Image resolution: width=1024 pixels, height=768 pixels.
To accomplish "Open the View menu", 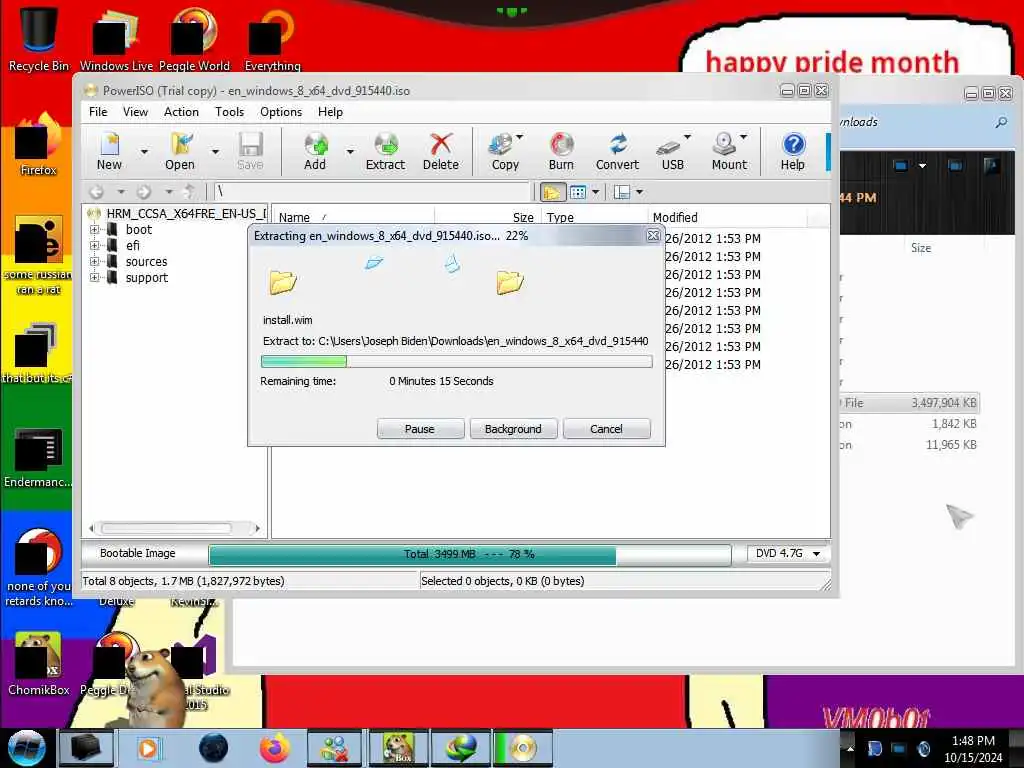I will 135,112.
